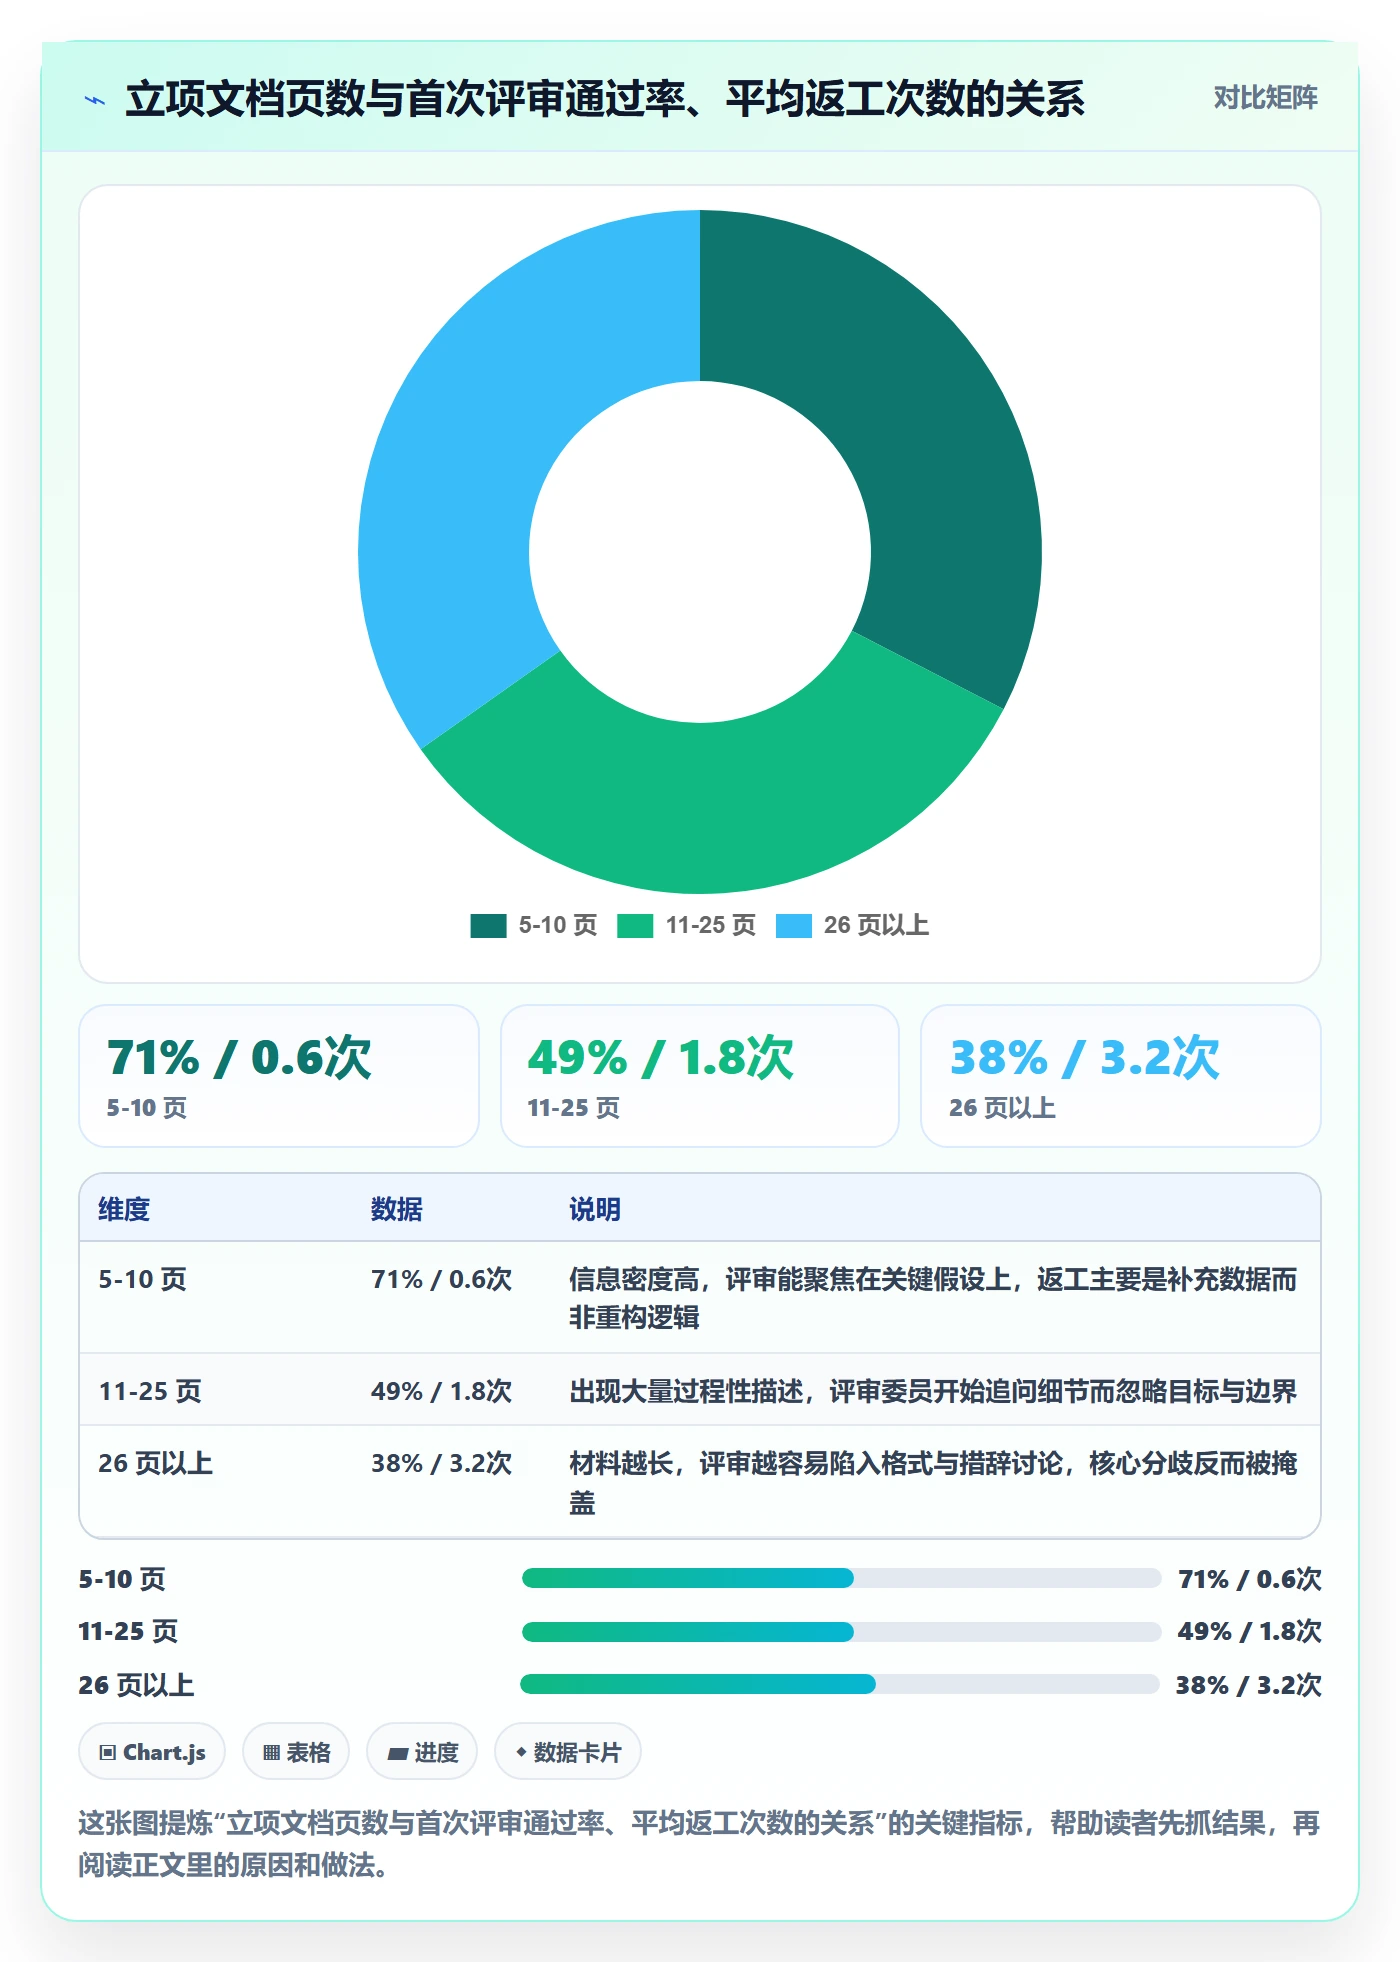Click the 说明 table column header
Screen dimensions: 1400x1962
coord(595,1209)
